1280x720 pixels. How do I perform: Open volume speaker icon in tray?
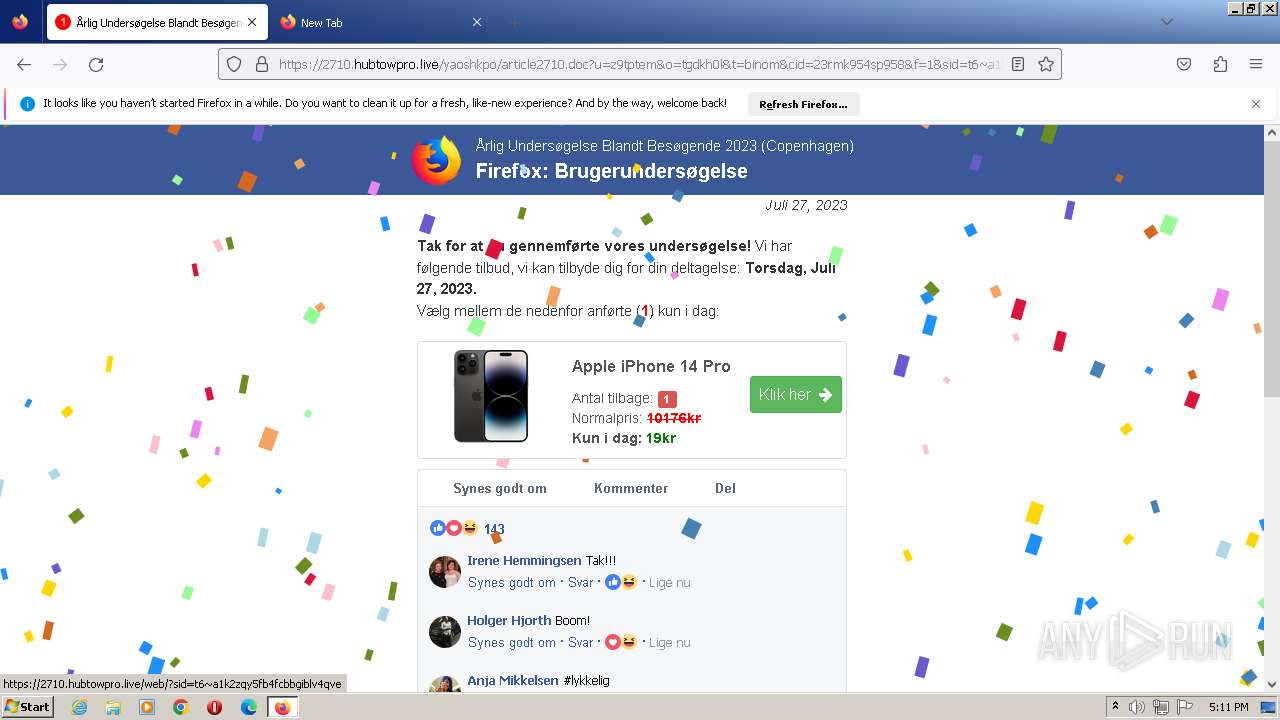click(1137, 707)
